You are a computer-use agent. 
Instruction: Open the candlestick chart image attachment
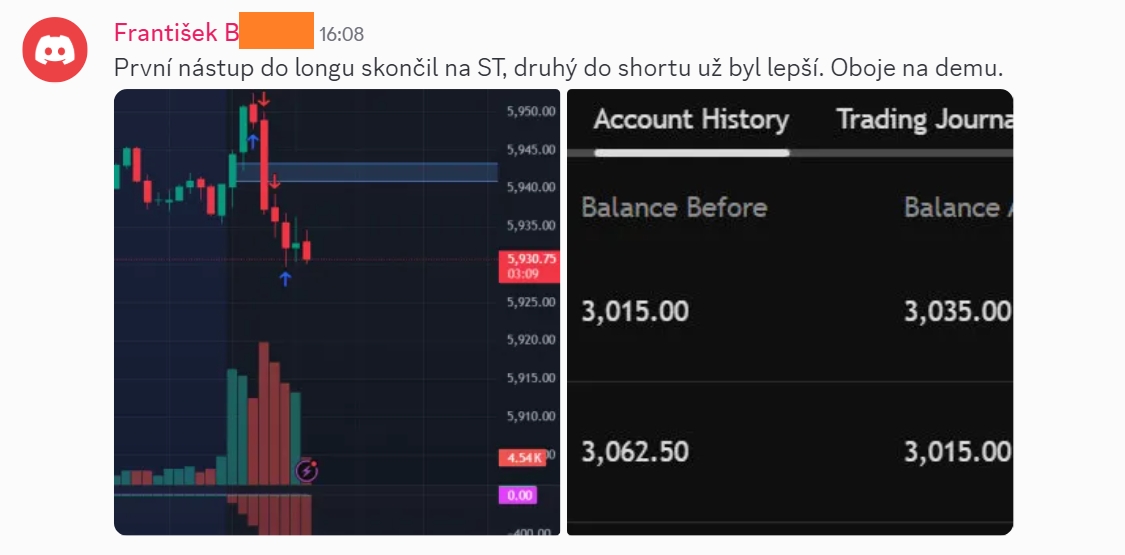[x=336, y=312]
